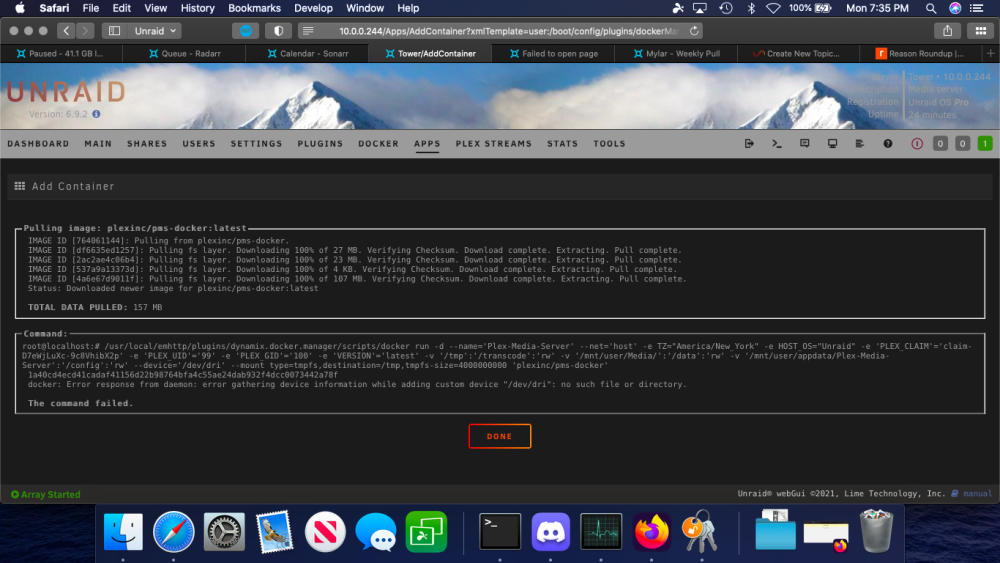Toggle Safari sidebar button

point(114,31)
